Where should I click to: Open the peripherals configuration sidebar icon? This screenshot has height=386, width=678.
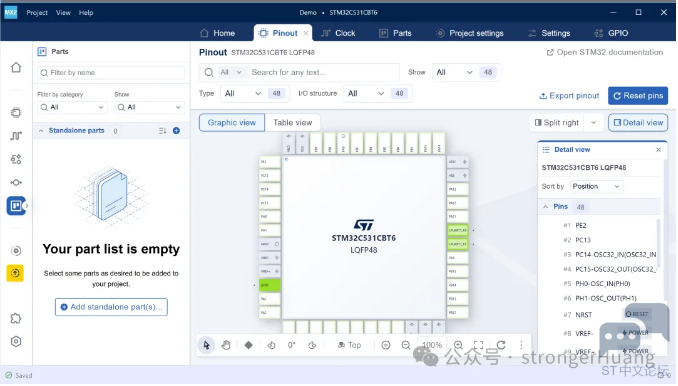point(16,160)
